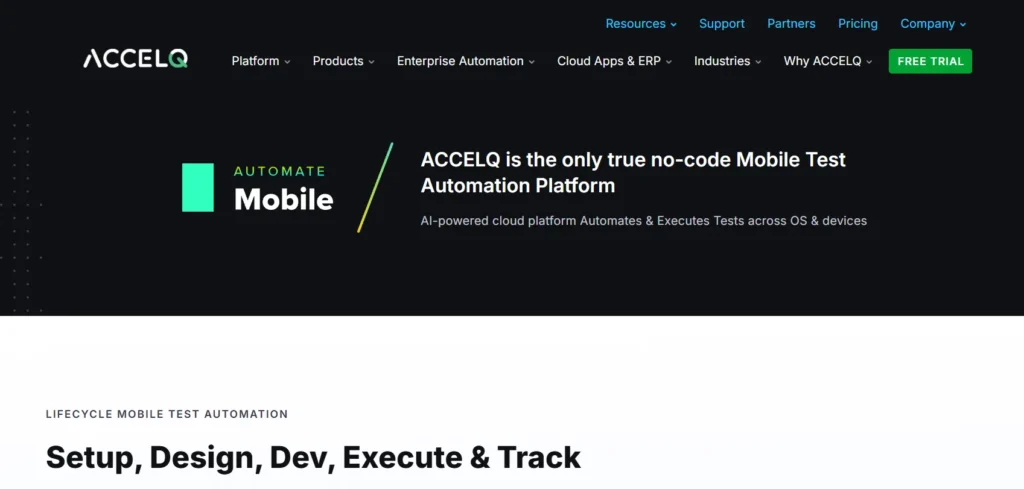Expand the Resources chevron arrow
The height and width of the screenshot is (489, 1024).
tap(673, 25)
